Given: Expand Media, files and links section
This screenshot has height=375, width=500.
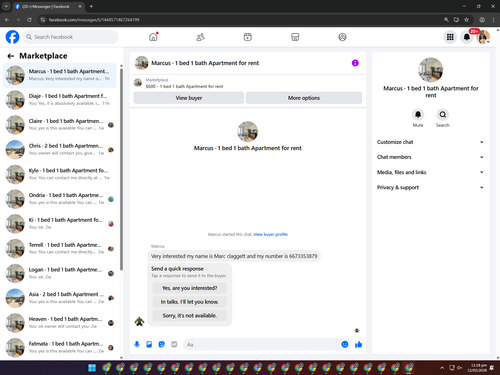Looking at the screenshot, I should click(430, 172).
